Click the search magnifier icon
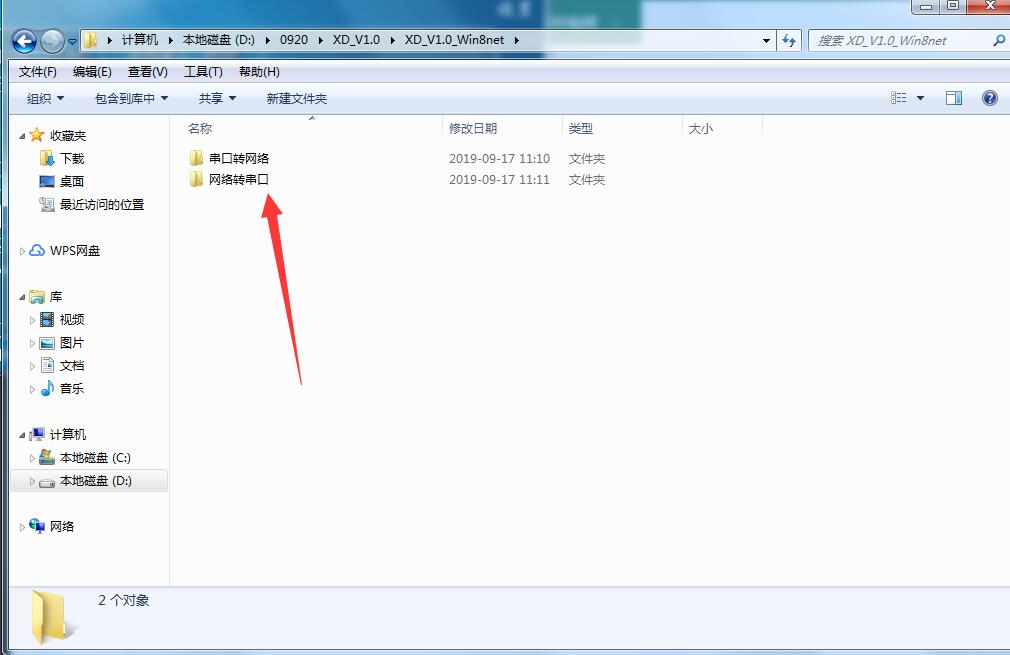The height and width of the screenshot is (655, 1010). point(998,41)
